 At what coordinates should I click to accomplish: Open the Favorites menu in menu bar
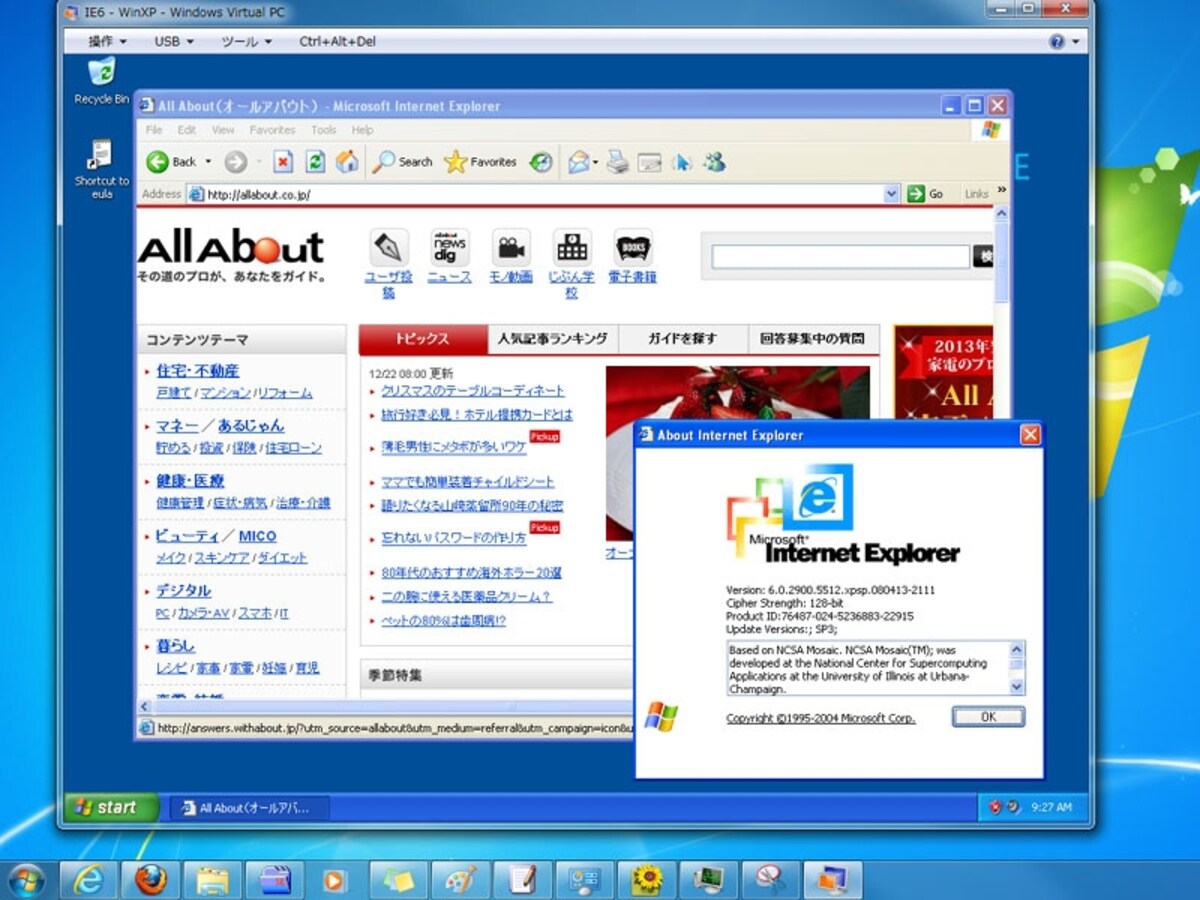[272, 130]
